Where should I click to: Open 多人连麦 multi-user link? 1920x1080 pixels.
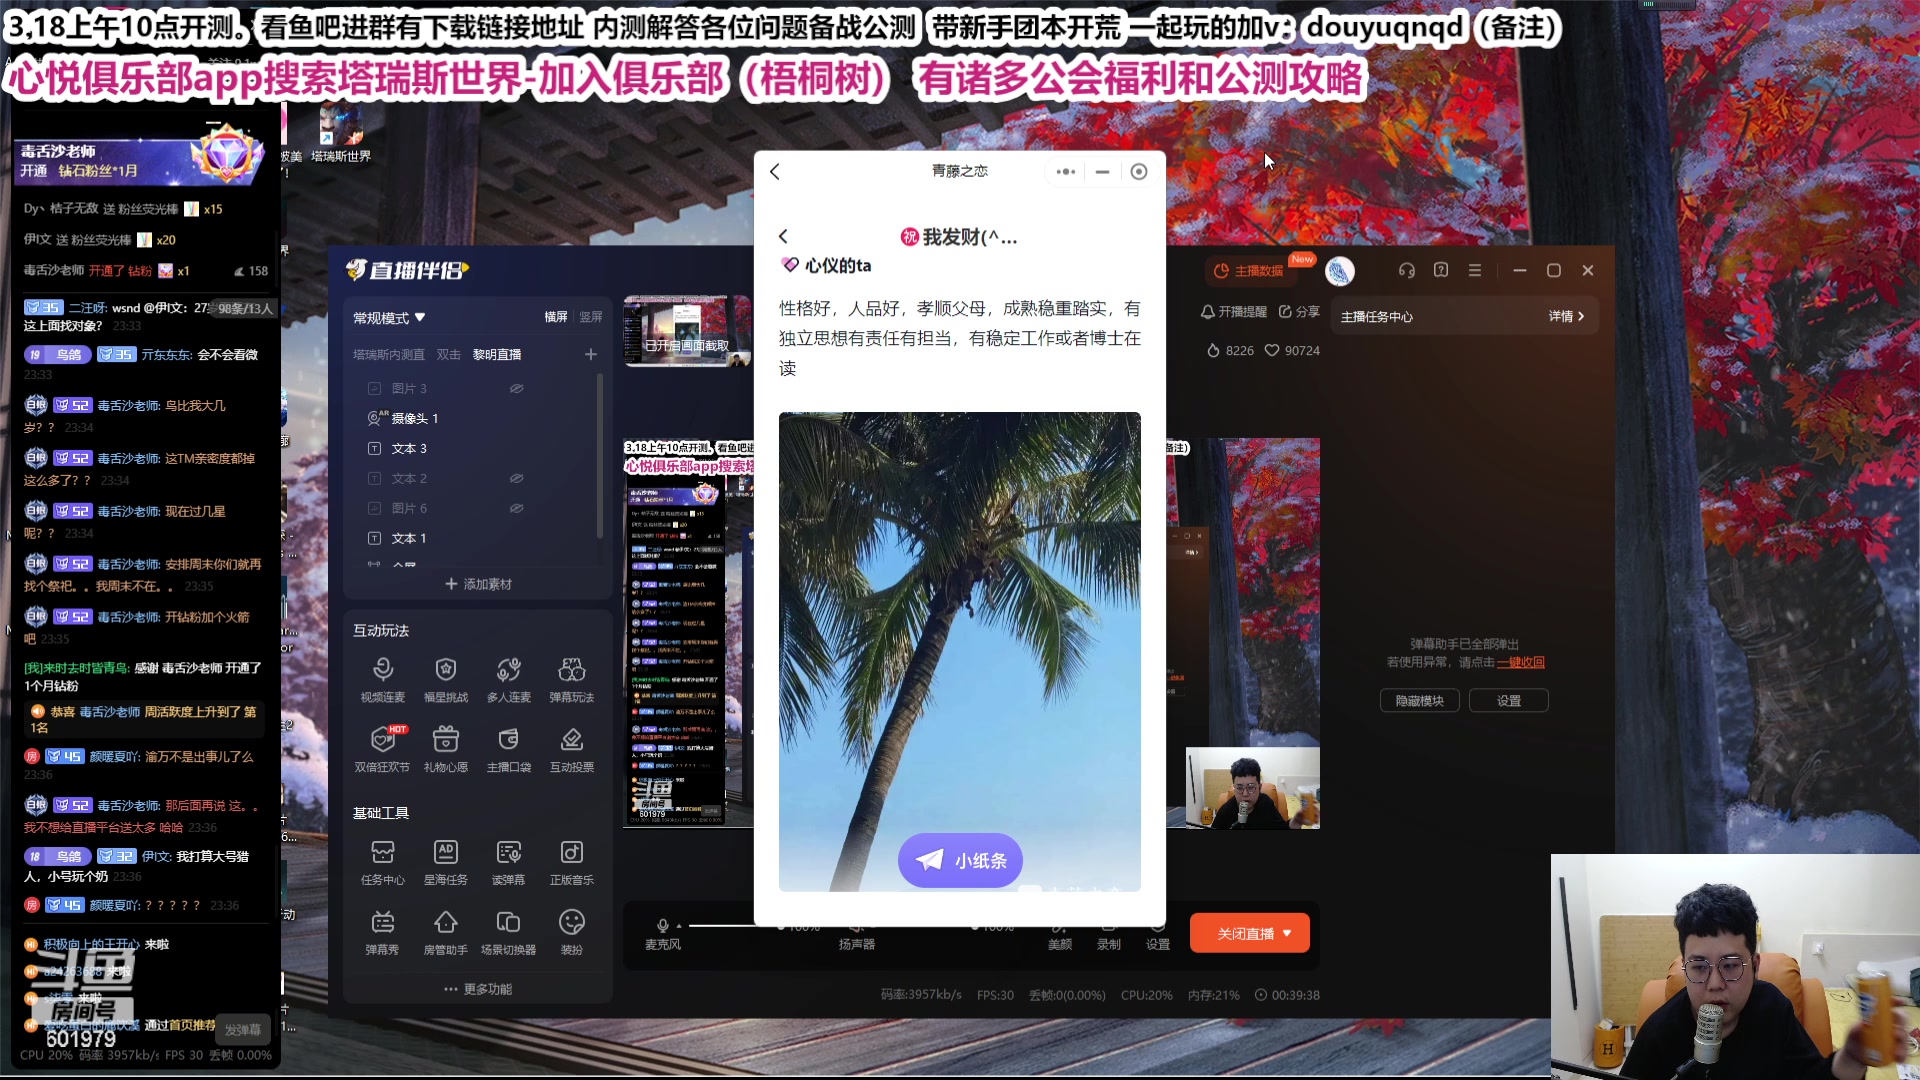coord(508,679)
